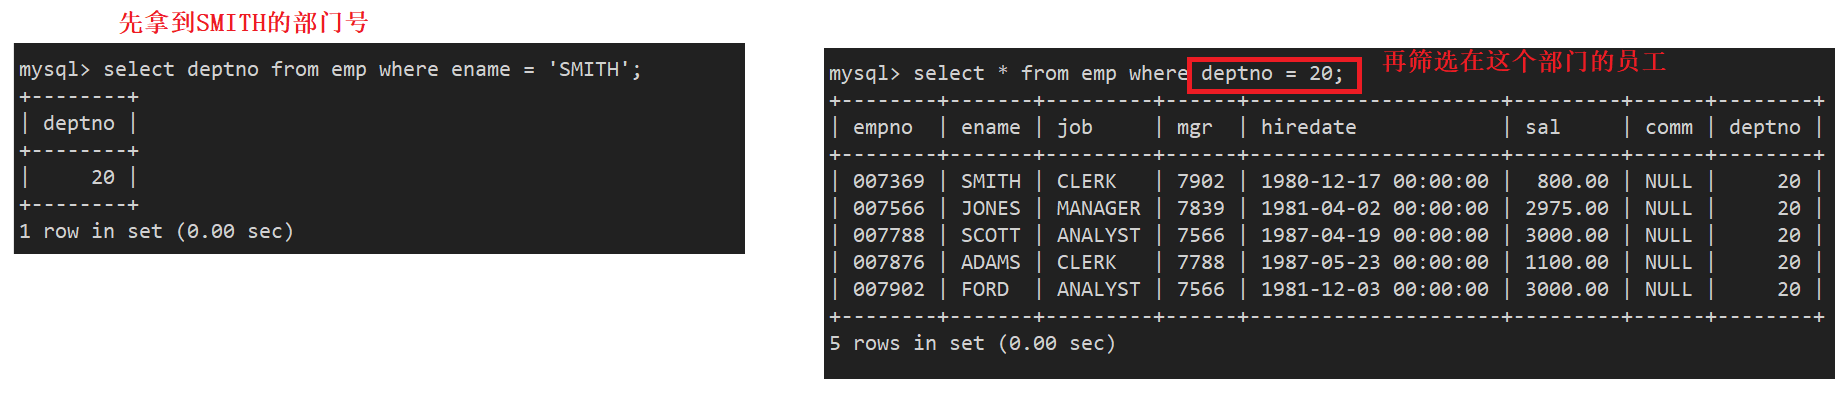Viewport: 1835px width, 408px height.
Task: Click the '5 rows in set' status line
Action: [972, 344]
